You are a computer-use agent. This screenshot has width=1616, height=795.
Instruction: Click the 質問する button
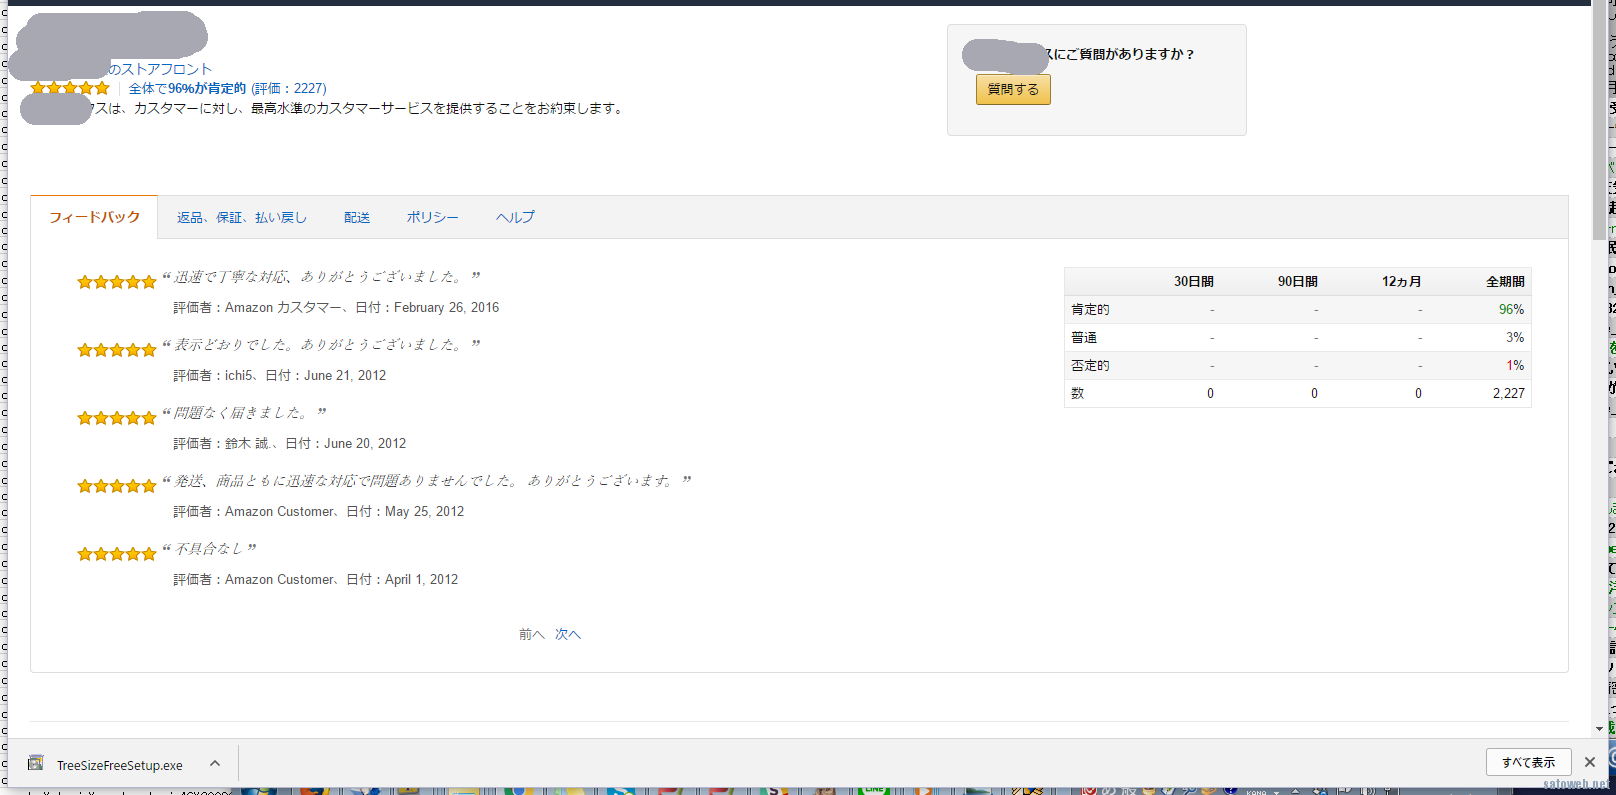[1013, 89]
